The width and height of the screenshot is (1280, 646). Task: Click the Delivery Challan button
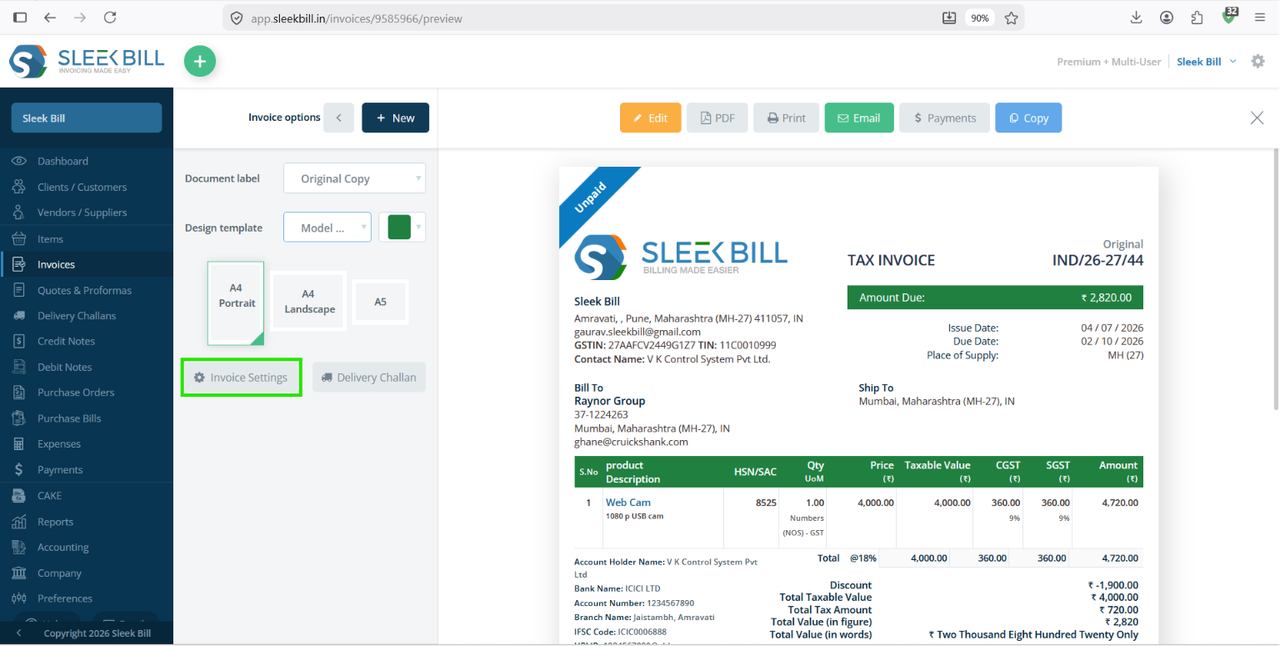click(x=369, y=377)
